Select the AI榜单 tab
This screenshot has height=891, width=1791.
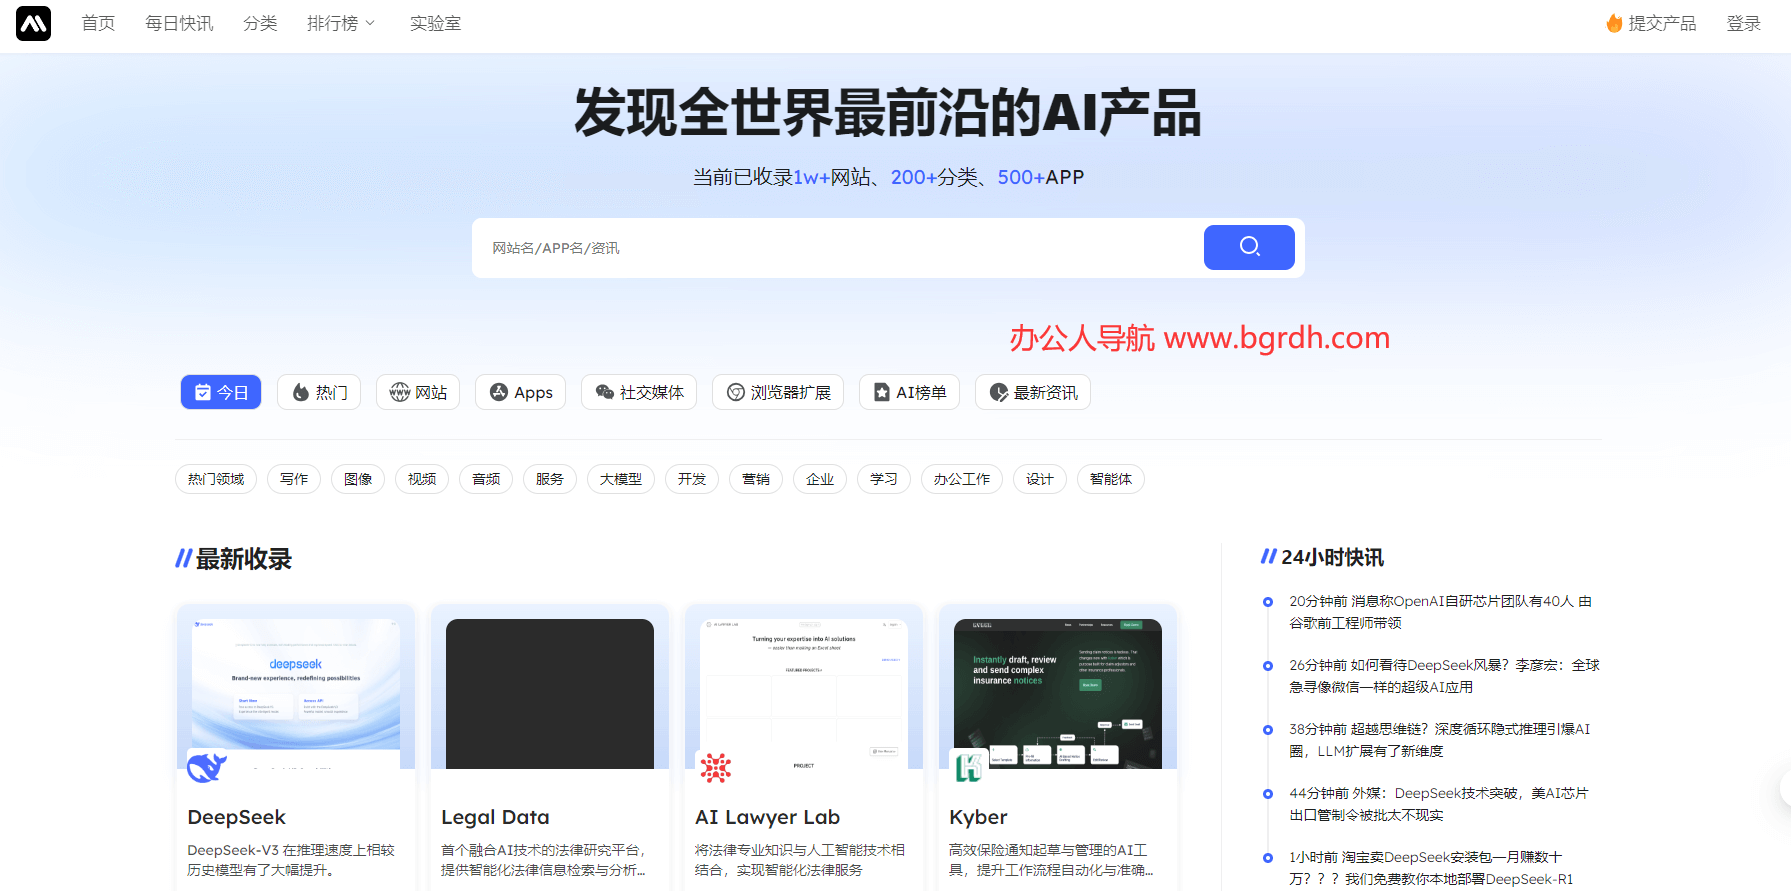pyautogui.click(x=909, y=392)
